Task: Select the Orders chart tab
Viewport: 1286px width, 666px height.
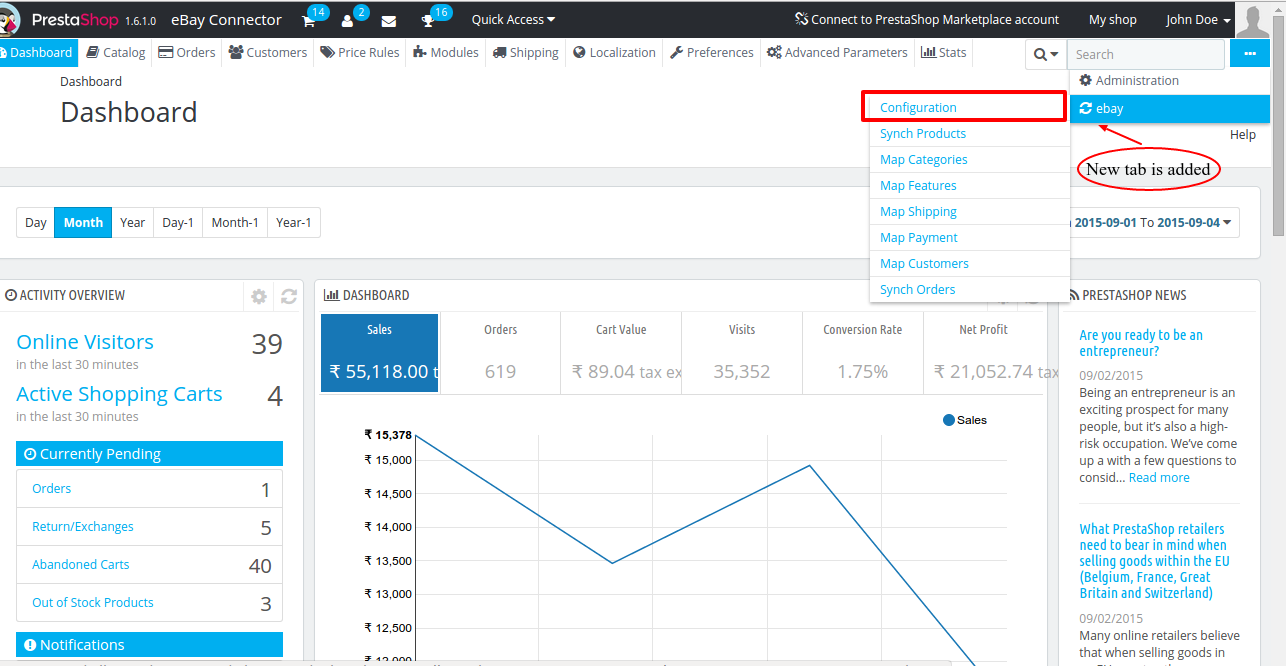Action: pos(500,353)
